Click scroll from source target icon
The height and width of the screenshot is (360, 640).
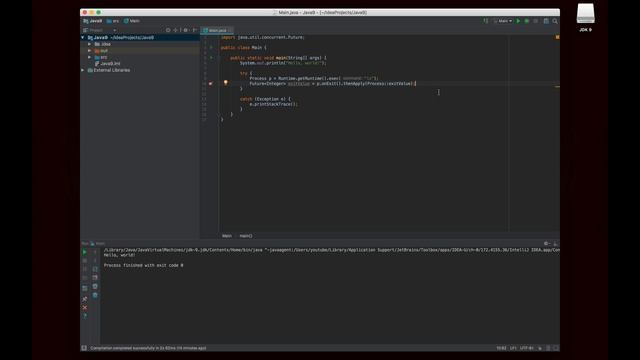[x=168, y=30]
